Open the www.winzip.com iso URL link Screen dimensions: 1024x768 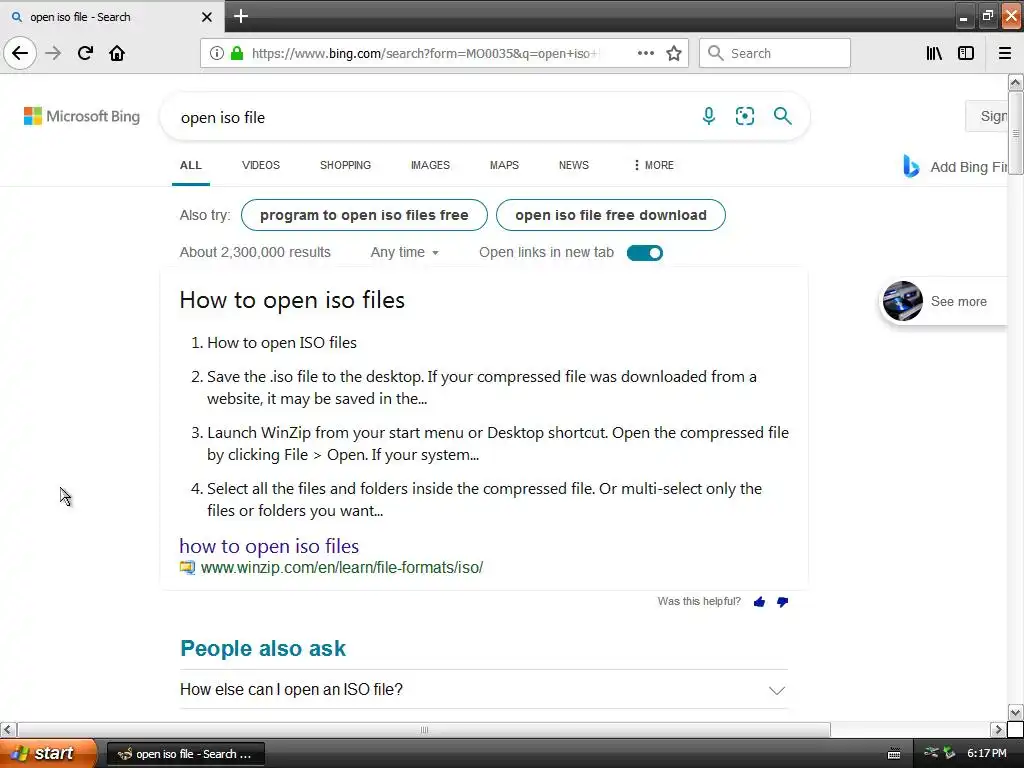(x=342, y=568)
